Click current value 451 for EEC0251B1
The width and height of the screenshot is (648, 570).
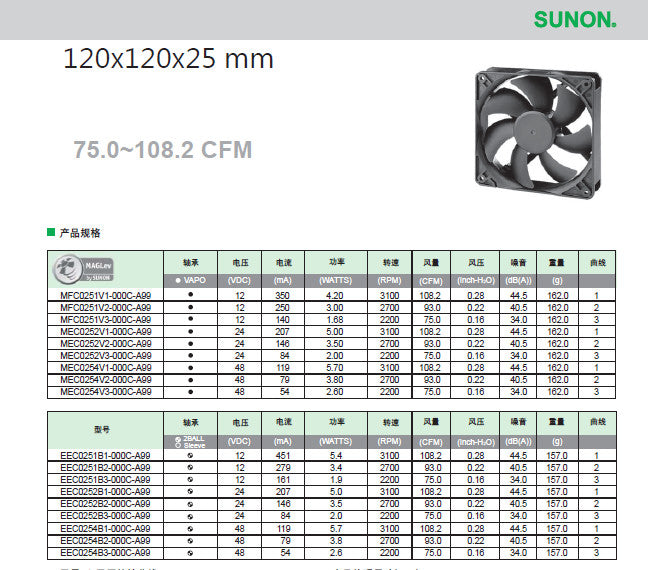click(x=283, y=456)
